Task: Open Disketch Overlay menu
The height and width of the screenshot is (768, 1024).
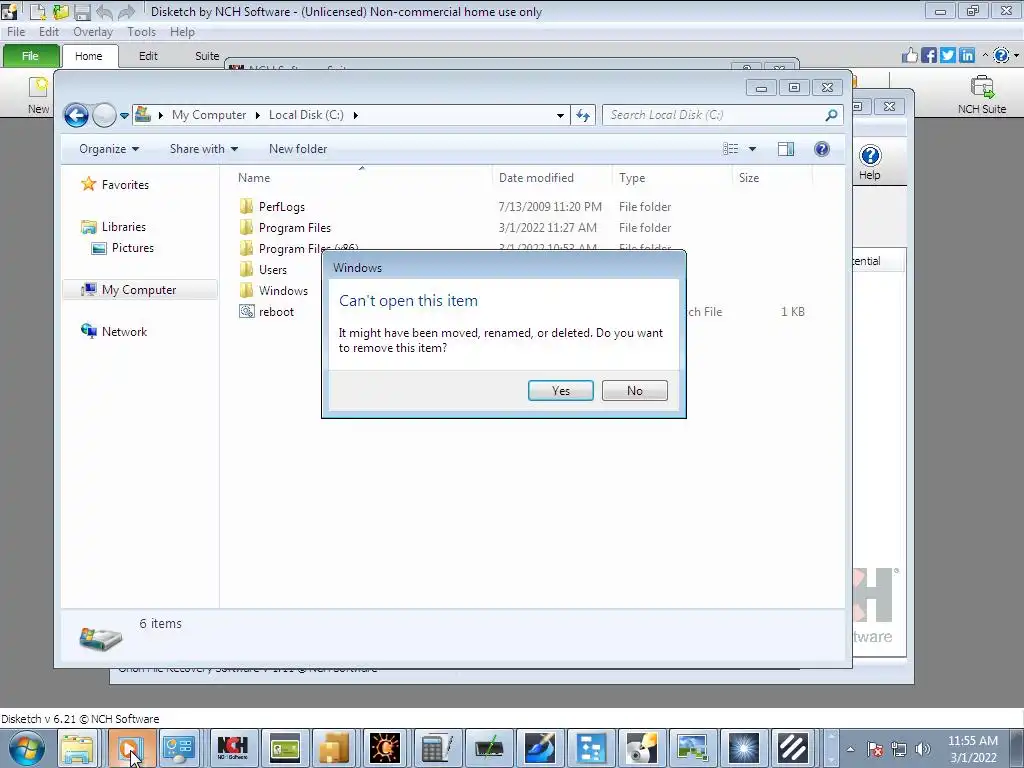Action: pos(93,32)
